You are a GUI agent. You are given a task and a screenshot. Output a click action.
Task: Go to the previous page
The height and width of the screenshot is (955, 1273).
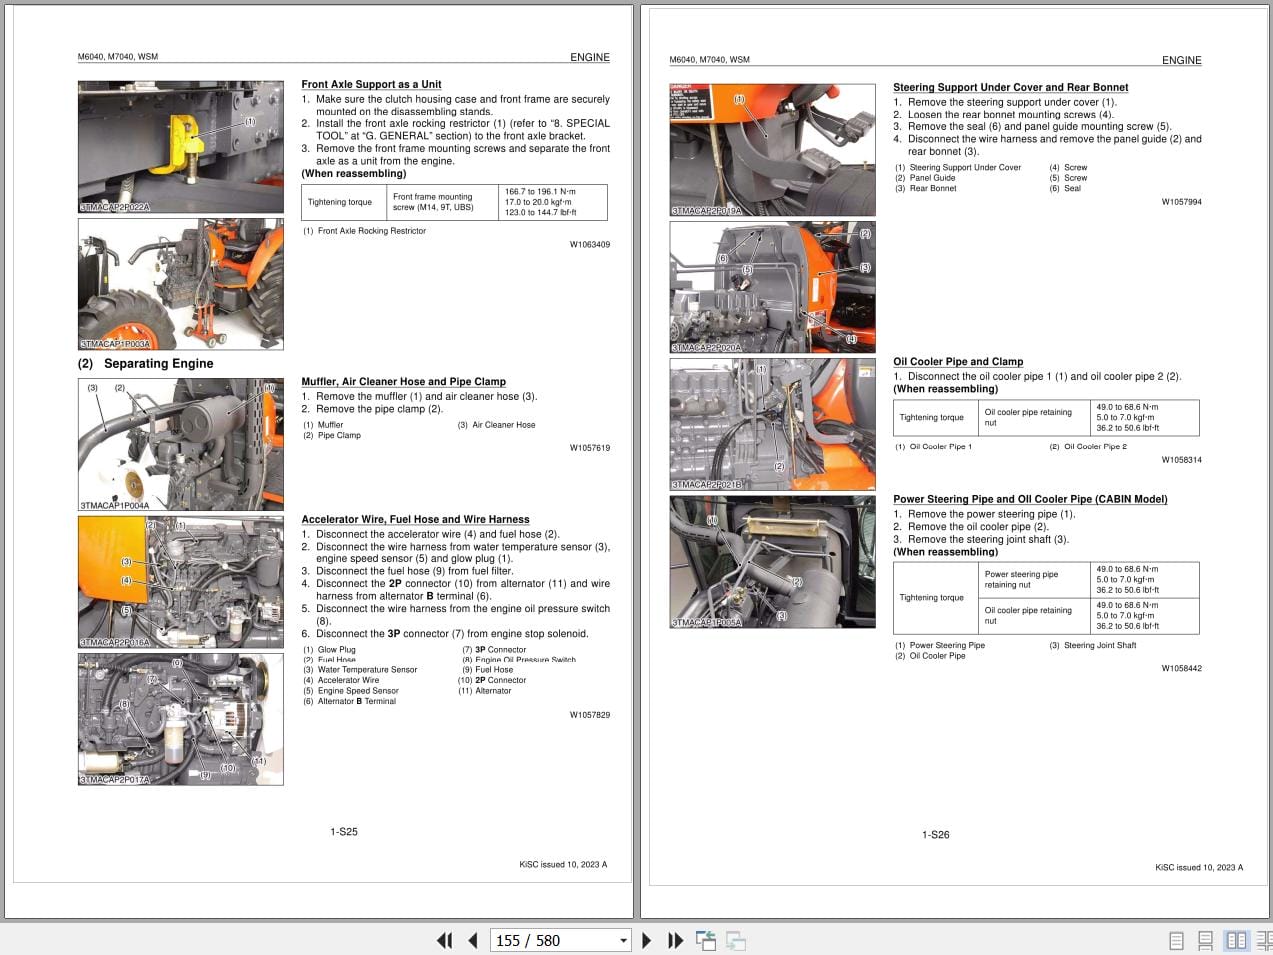coord(473,940)
